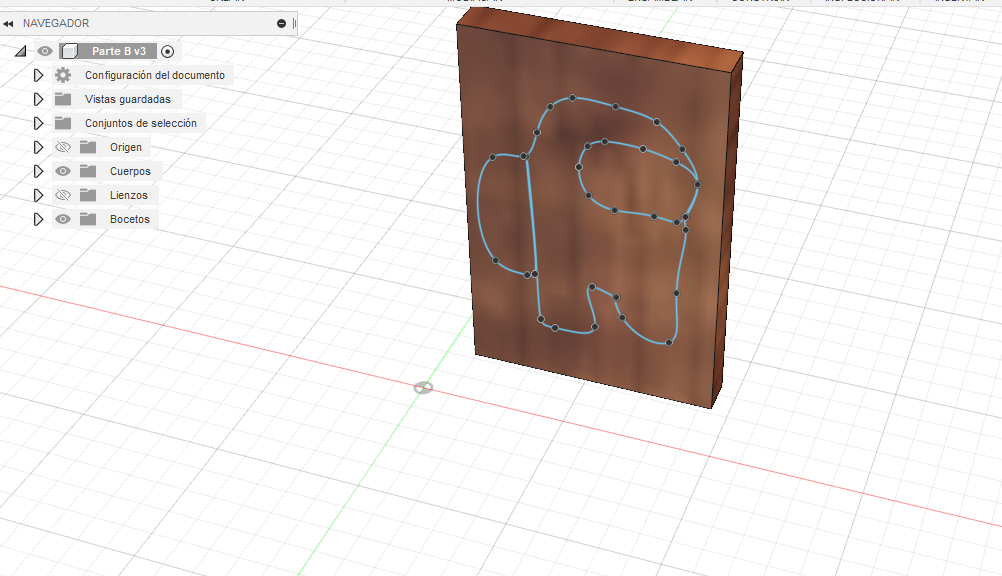Show the hidden Origen folder
This screenshot has height=576, width=1002.
coord(63,147)
